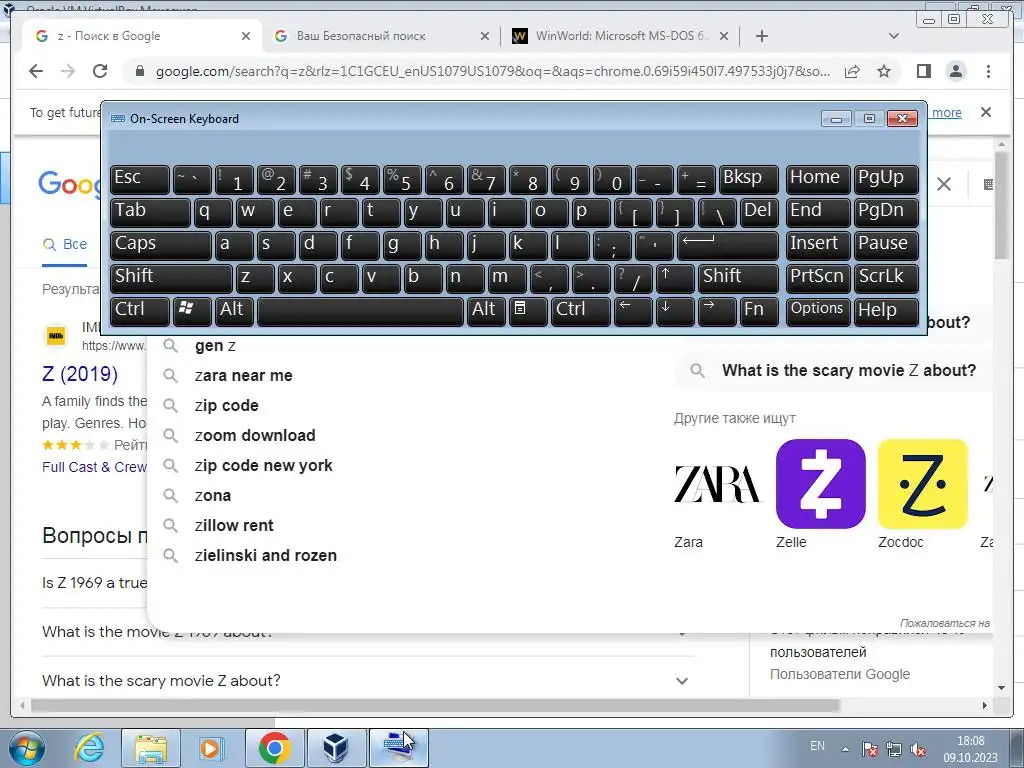Dismiss the info bar with X

coord(986,112)
